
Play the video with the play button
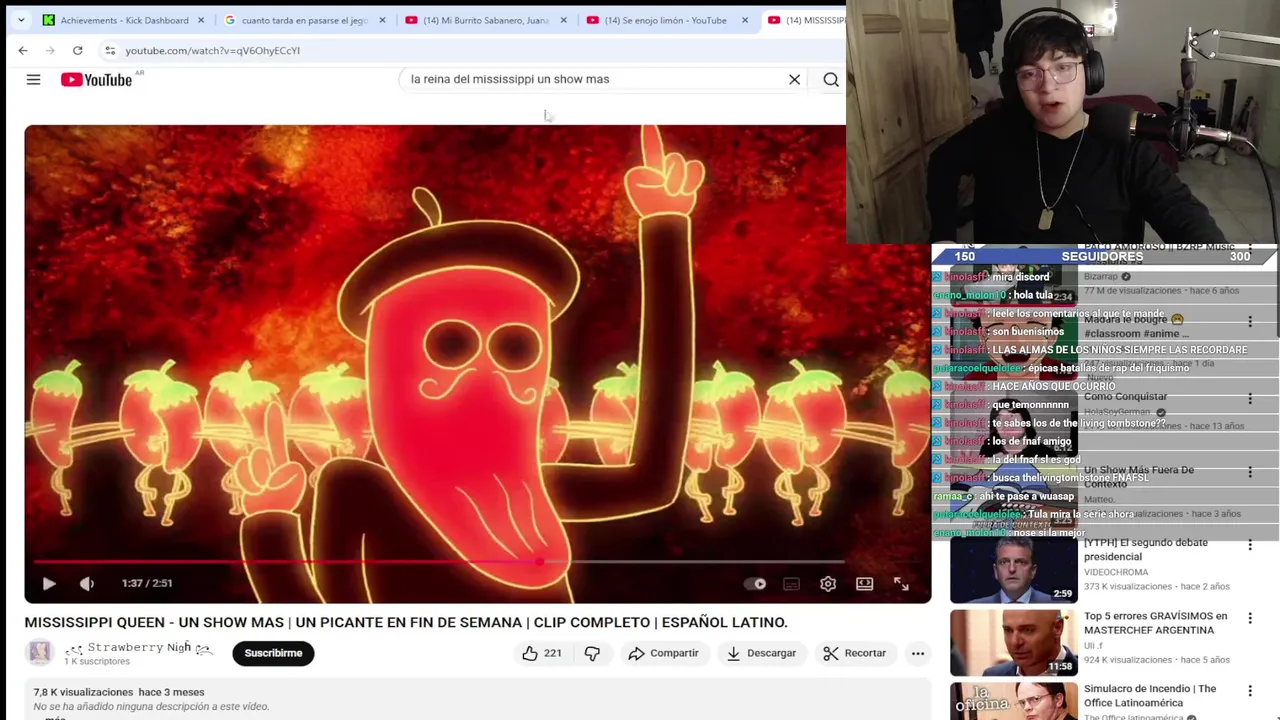click(49, 583)
